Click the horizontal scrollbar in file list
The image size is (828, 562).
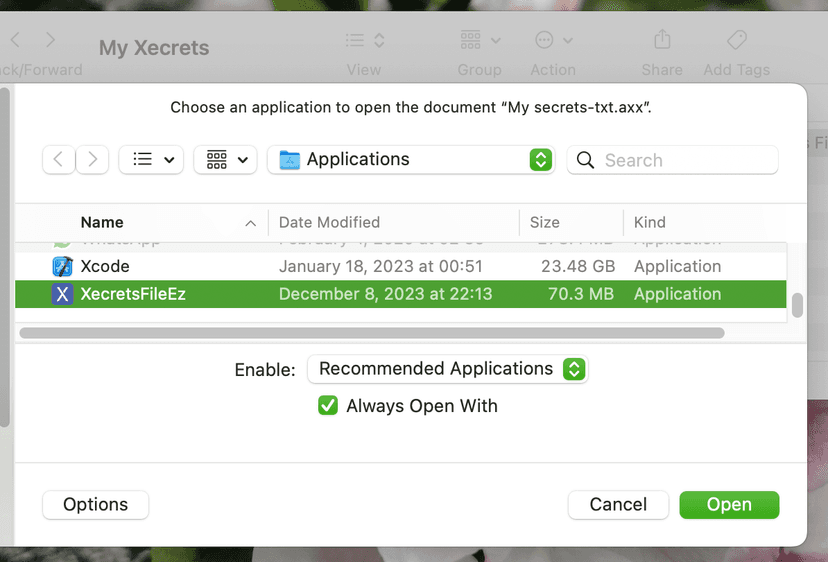pos(371,332)
